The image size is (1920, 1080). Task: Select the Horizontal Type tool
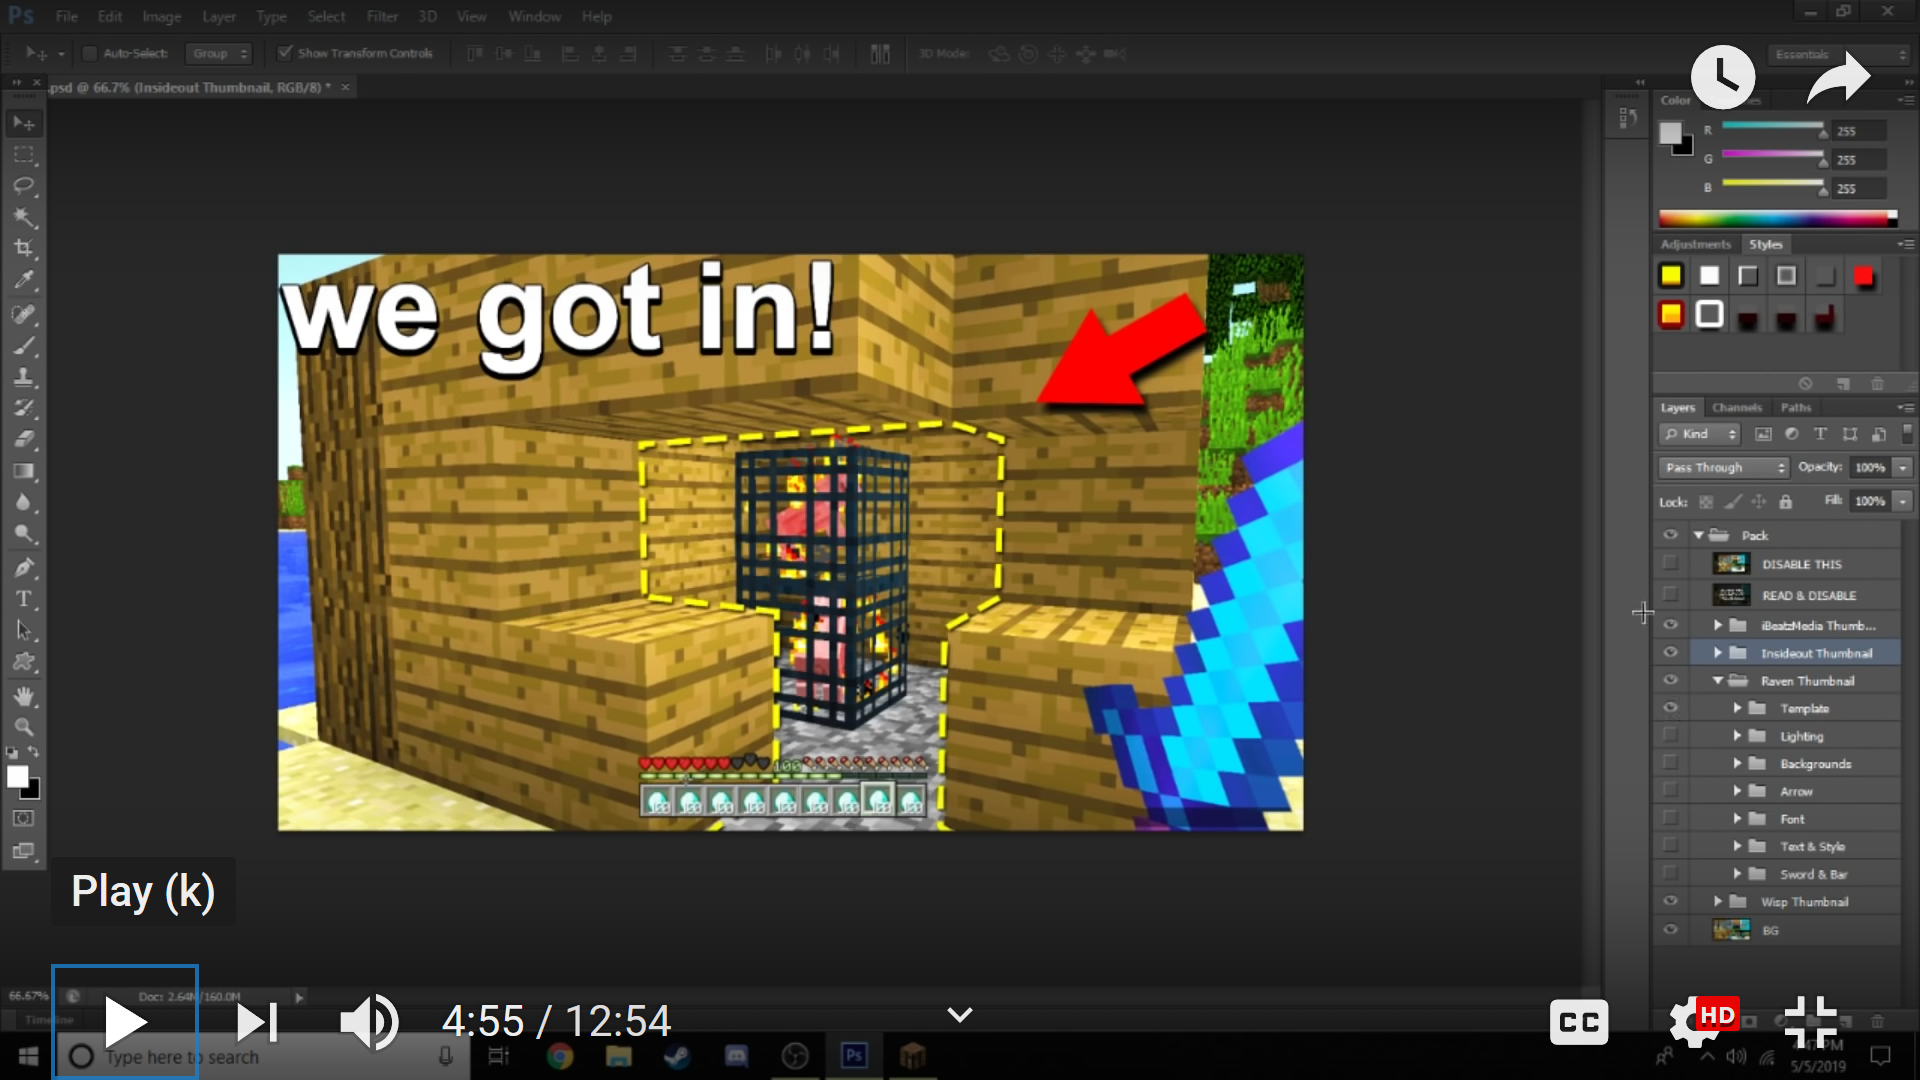click(24, 599)
